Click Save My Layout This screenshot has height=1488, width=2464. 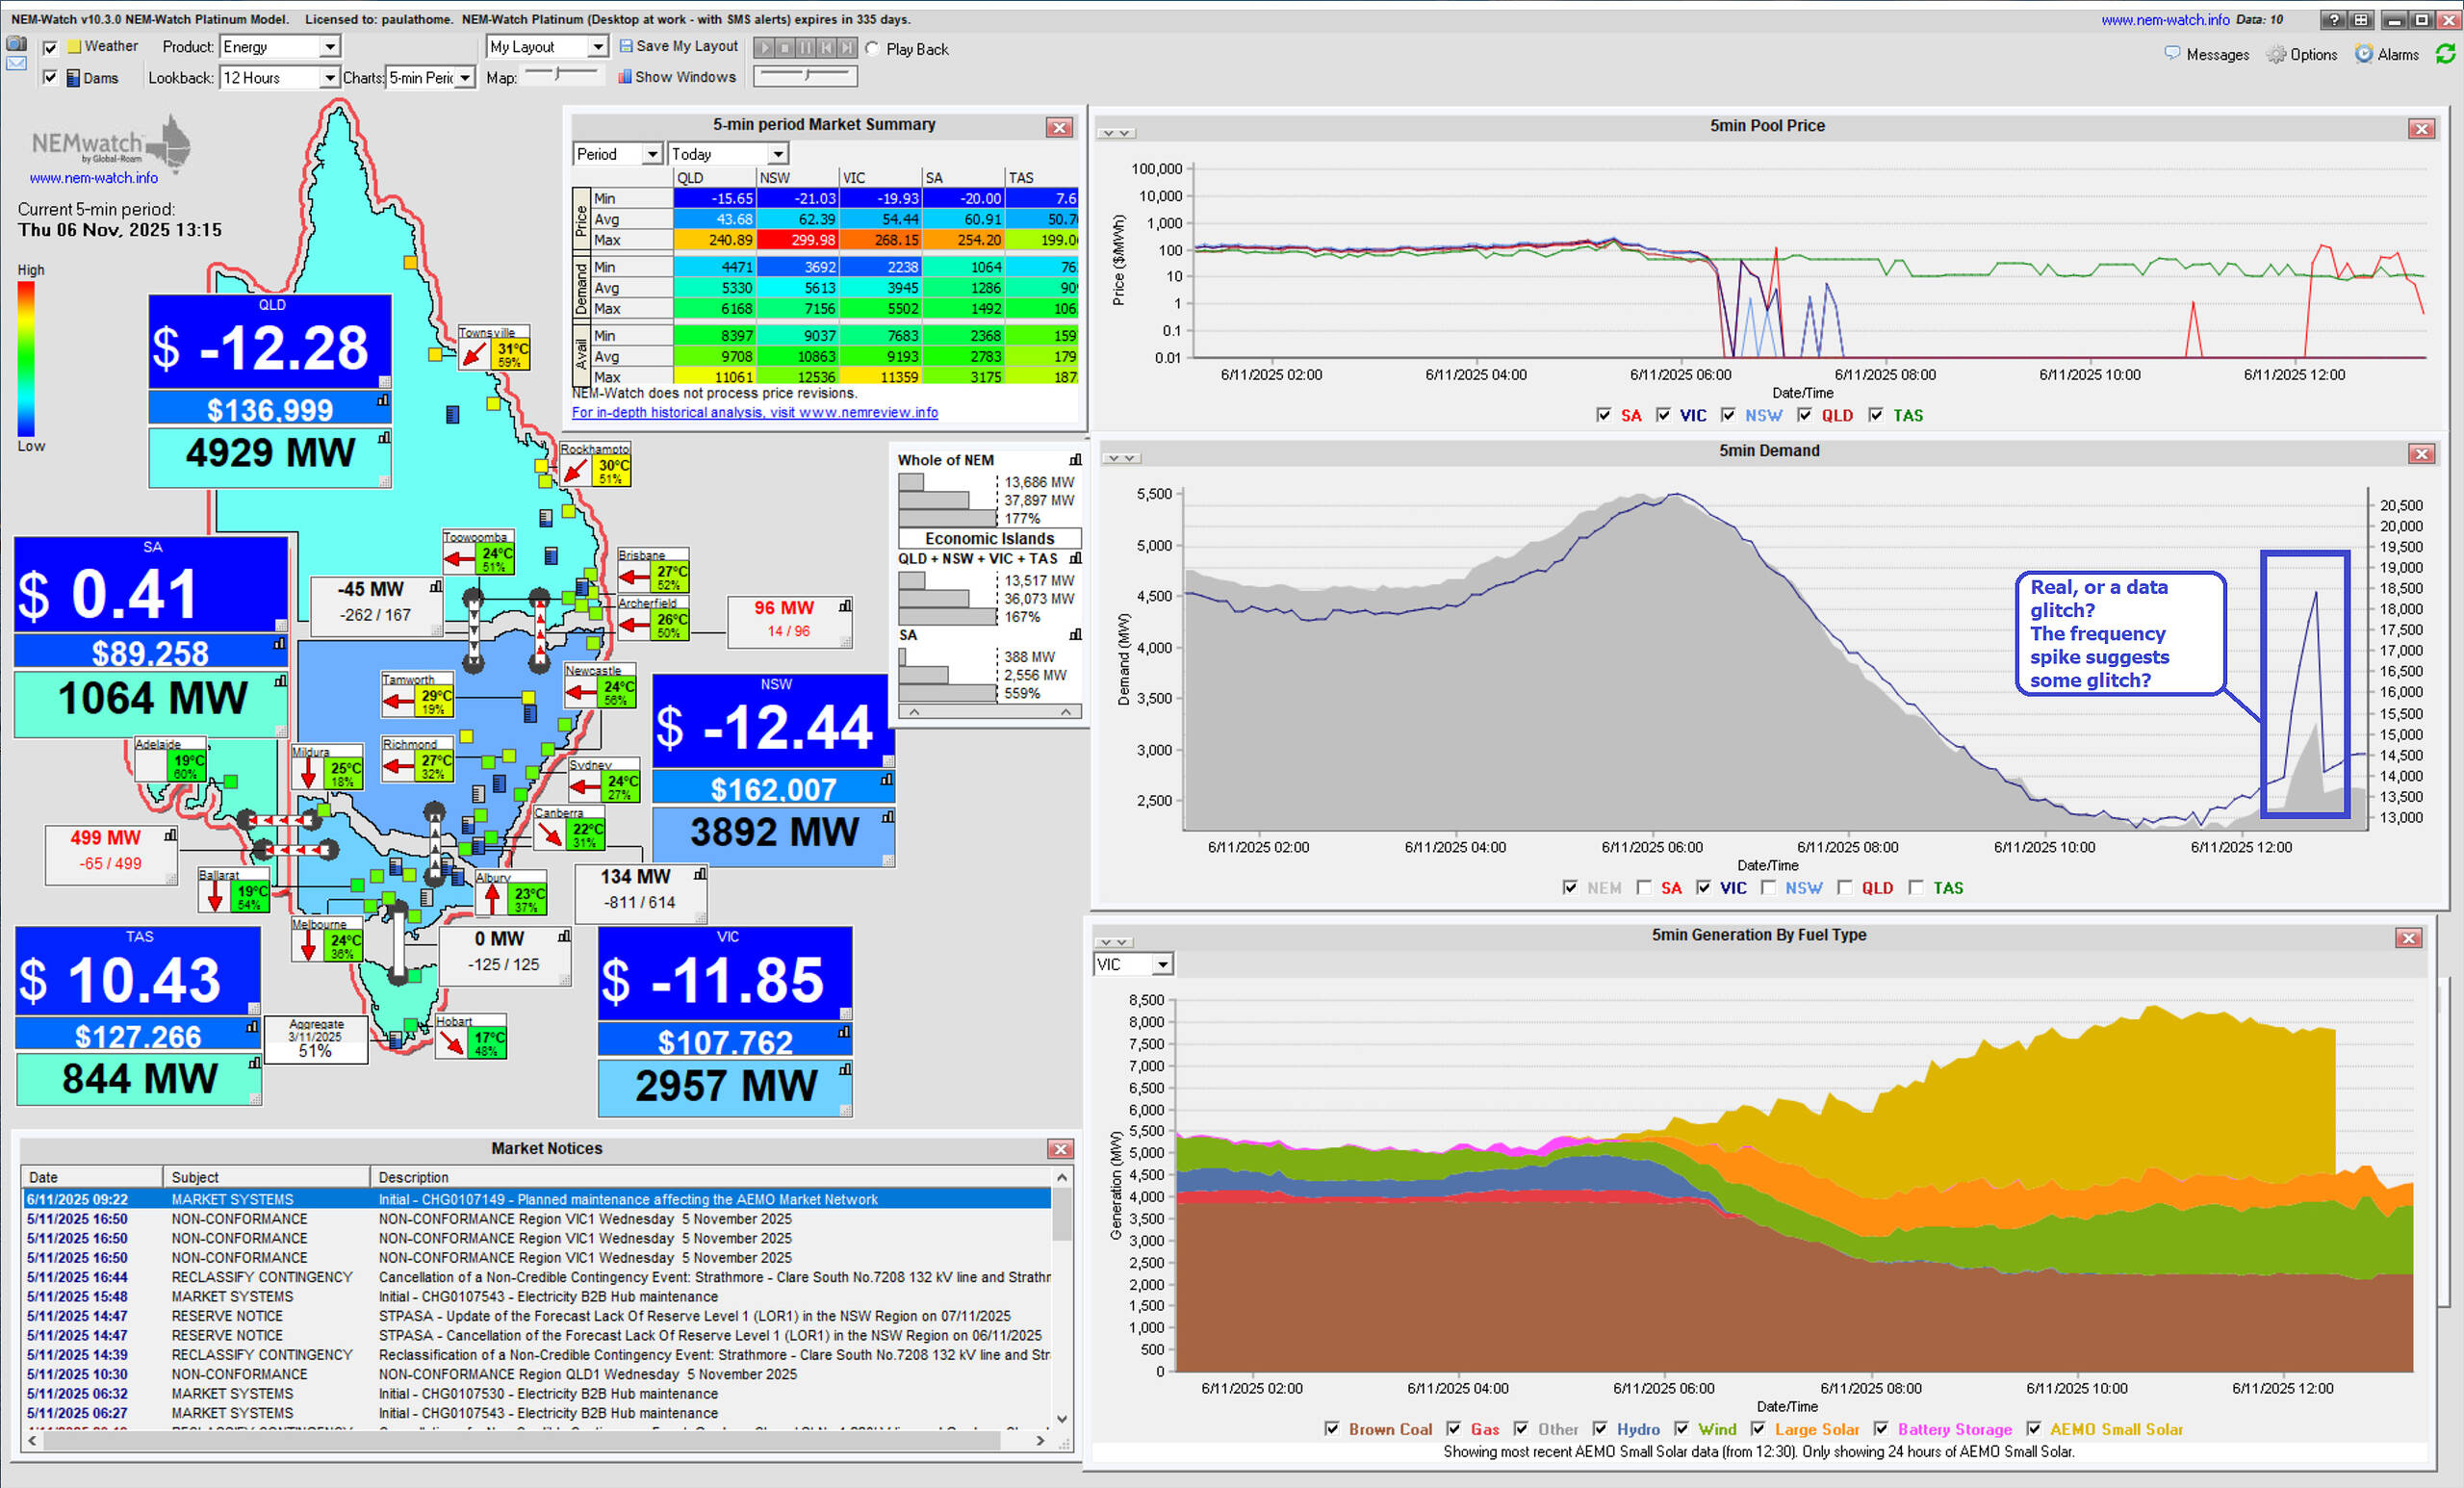tap(678, 46)
